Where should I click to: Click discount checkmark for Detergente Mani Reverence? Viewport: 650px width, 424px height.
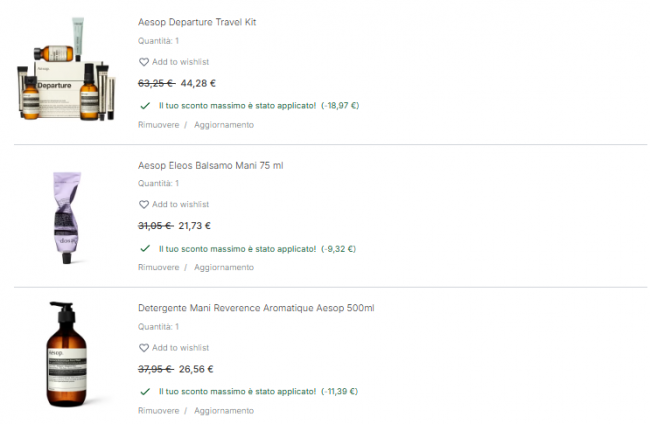click(x=145, y=391)
